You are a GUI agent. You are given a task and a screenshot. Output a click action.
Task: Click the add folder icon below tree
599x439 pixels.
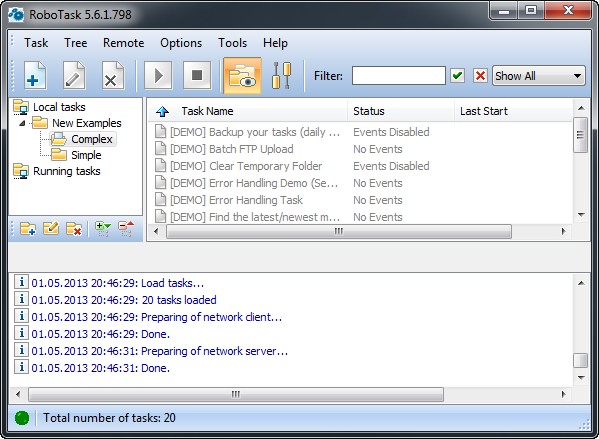28,229
